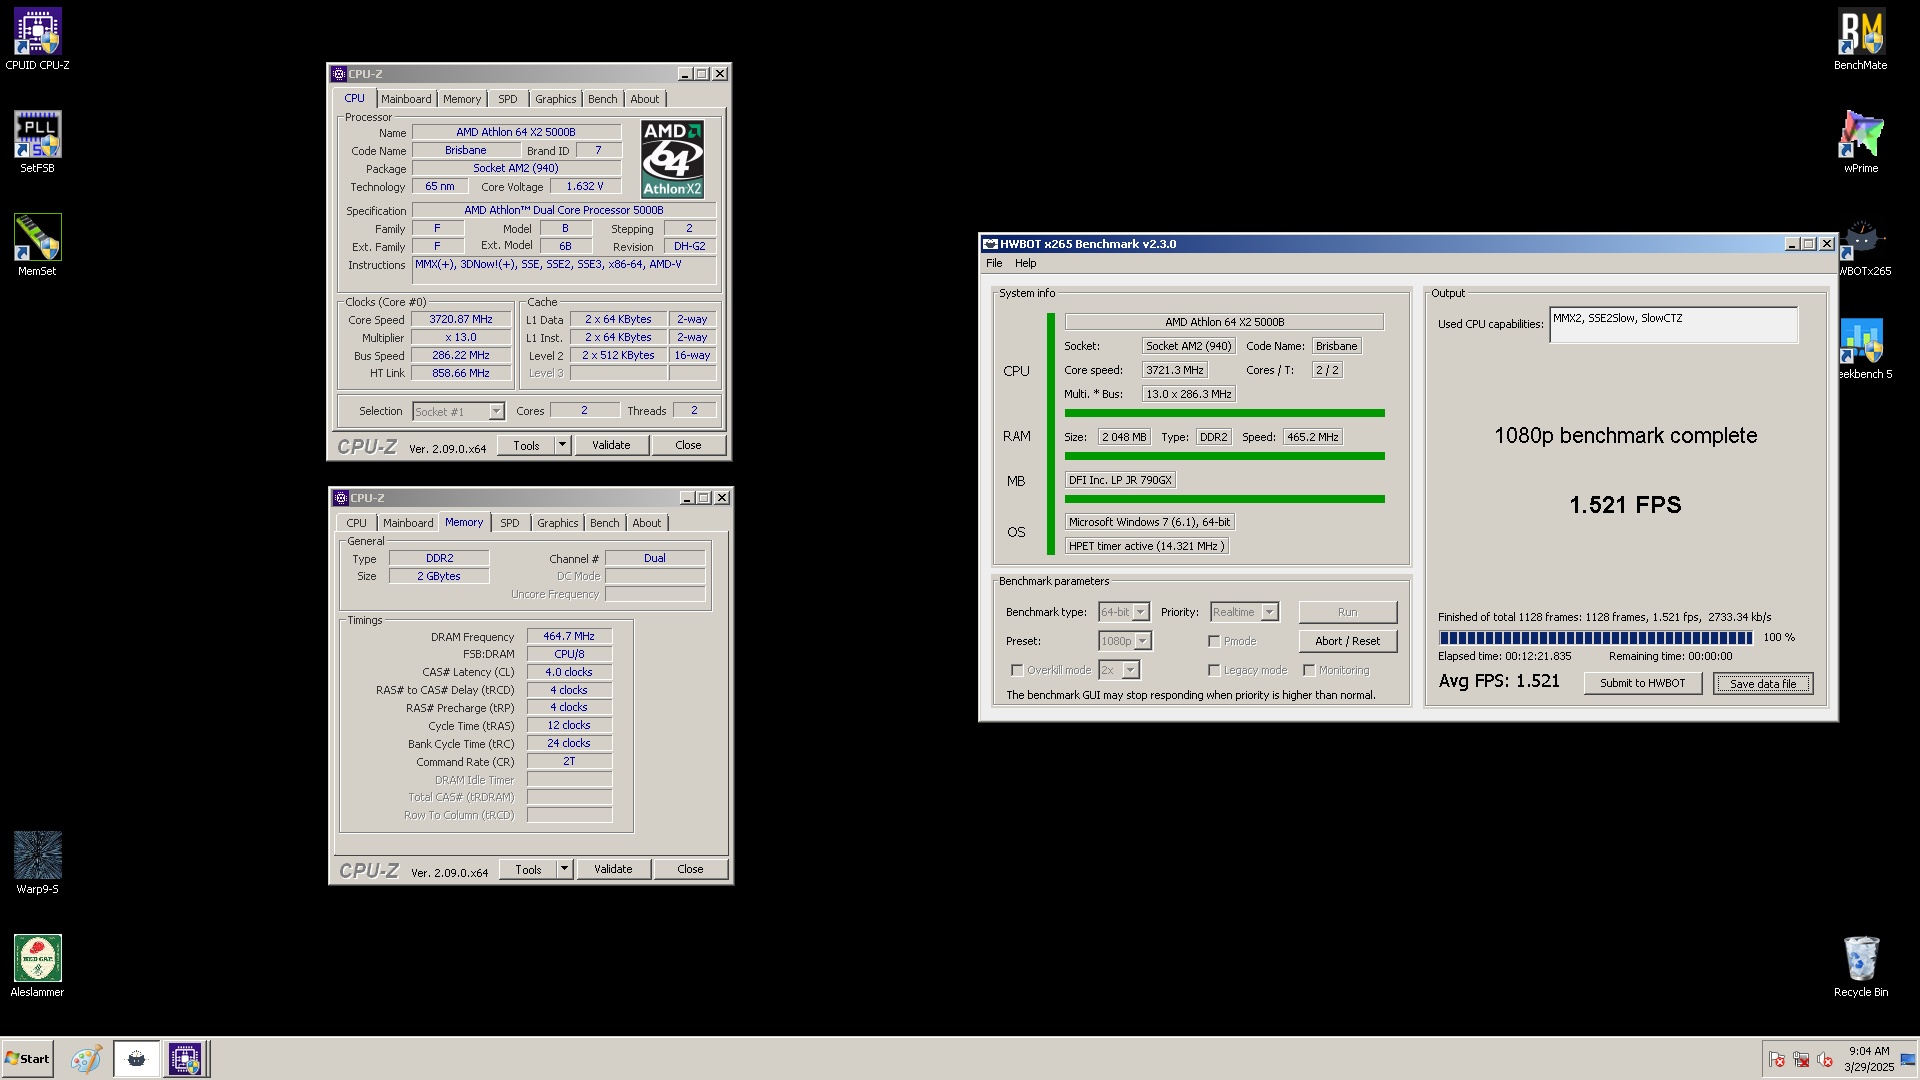Viewport: 1920px width, 1080px height.
Task: Toggle Overkill mode checkbox
Action: pos(1017,670)
